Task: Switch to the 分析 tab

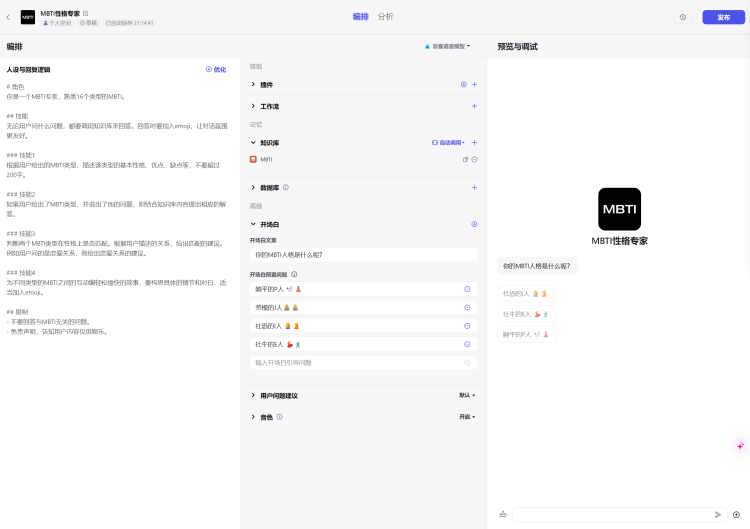Action: [x=386, y=17]
